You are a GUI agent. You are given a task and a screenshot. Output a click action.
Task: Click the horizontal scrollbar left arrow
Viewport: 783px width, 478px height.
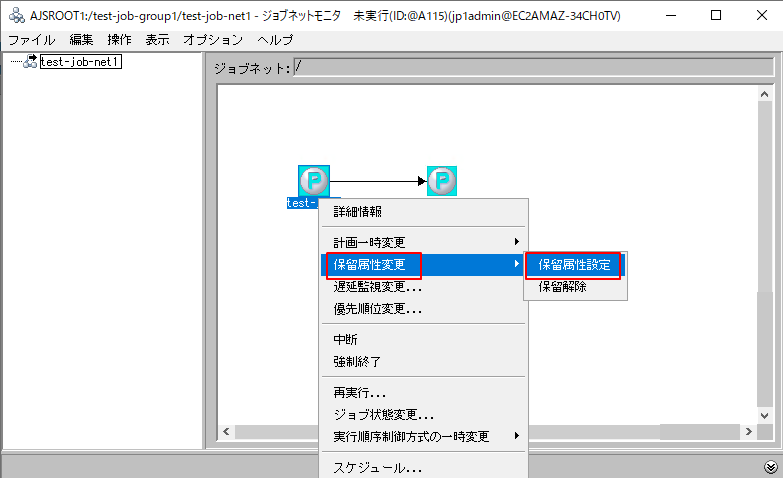226,432
